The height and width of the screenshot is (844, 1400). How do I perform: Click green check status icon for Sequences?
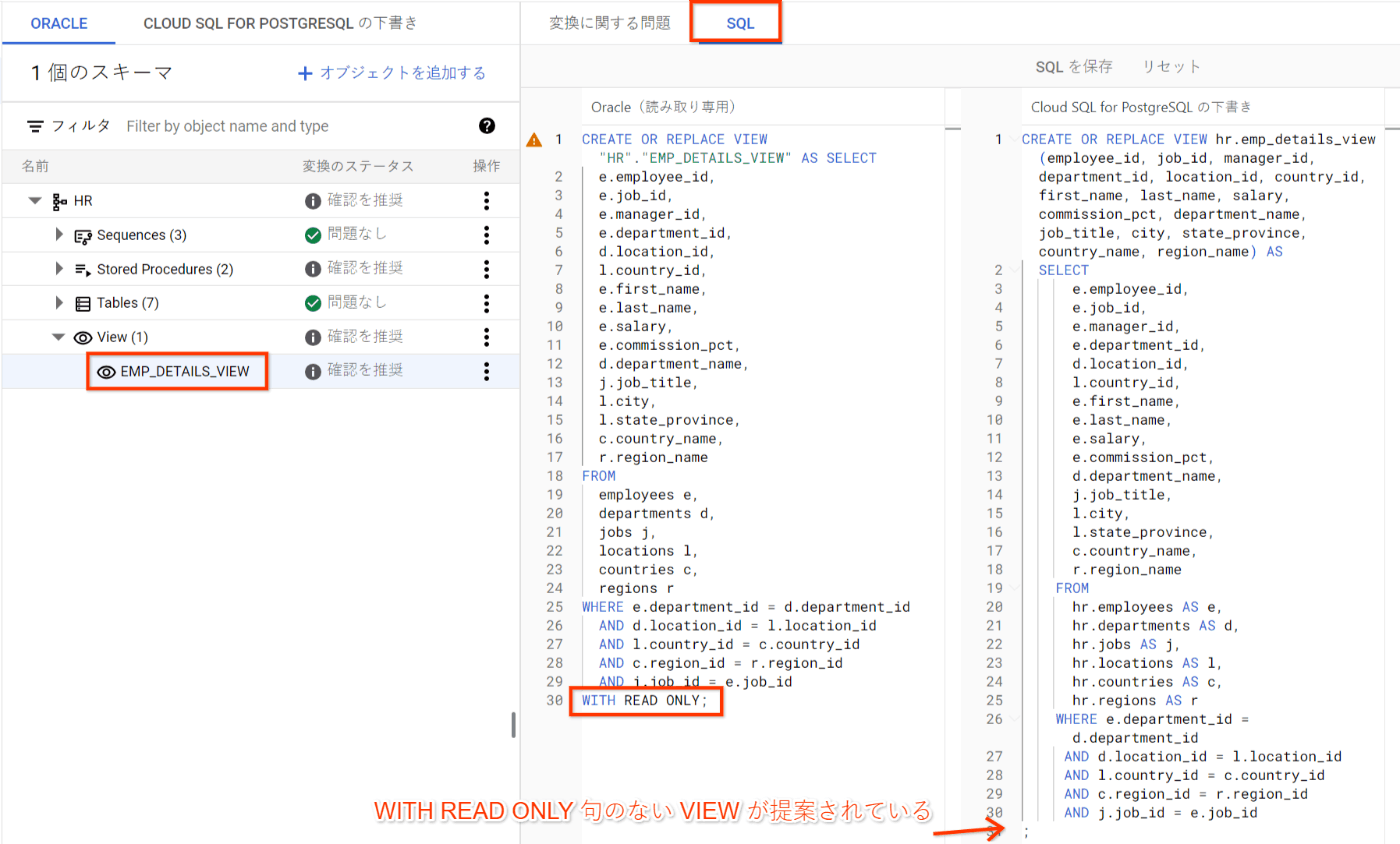[x=313, y=235]
